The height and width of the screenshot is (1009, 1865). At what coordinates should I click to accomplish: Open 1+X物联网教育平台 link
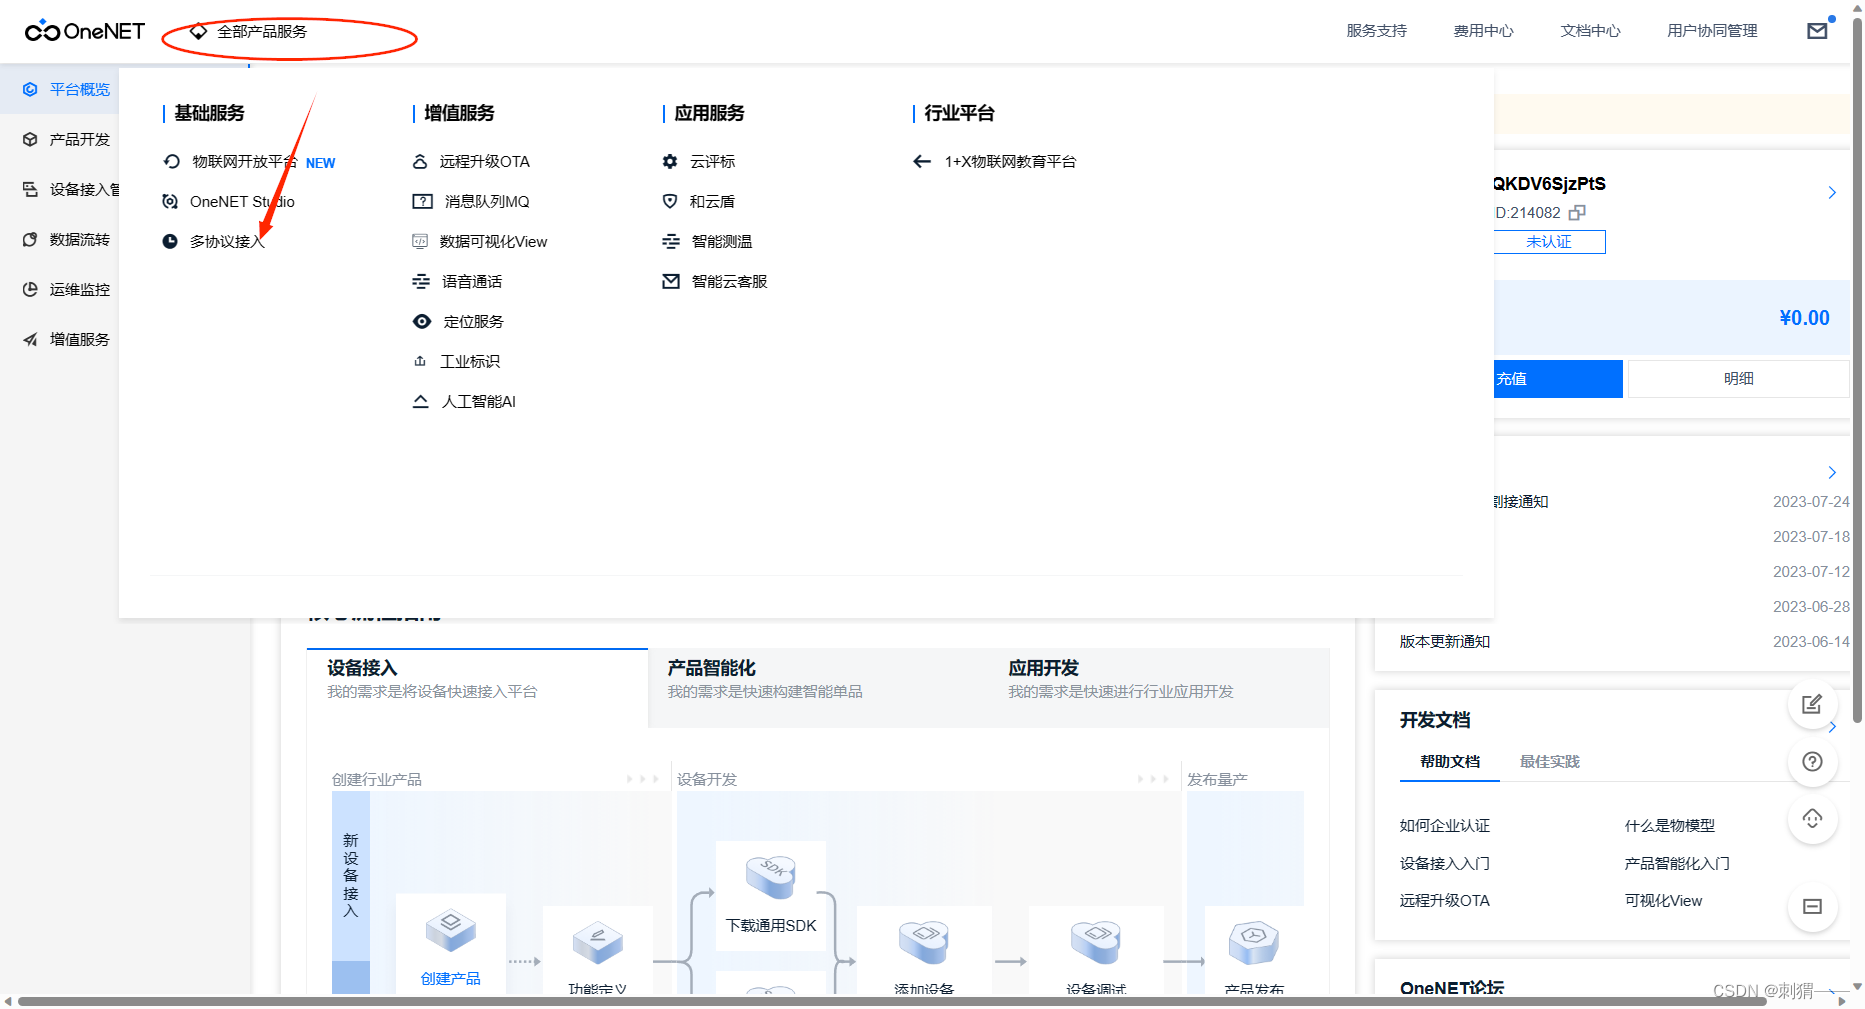1010,161
